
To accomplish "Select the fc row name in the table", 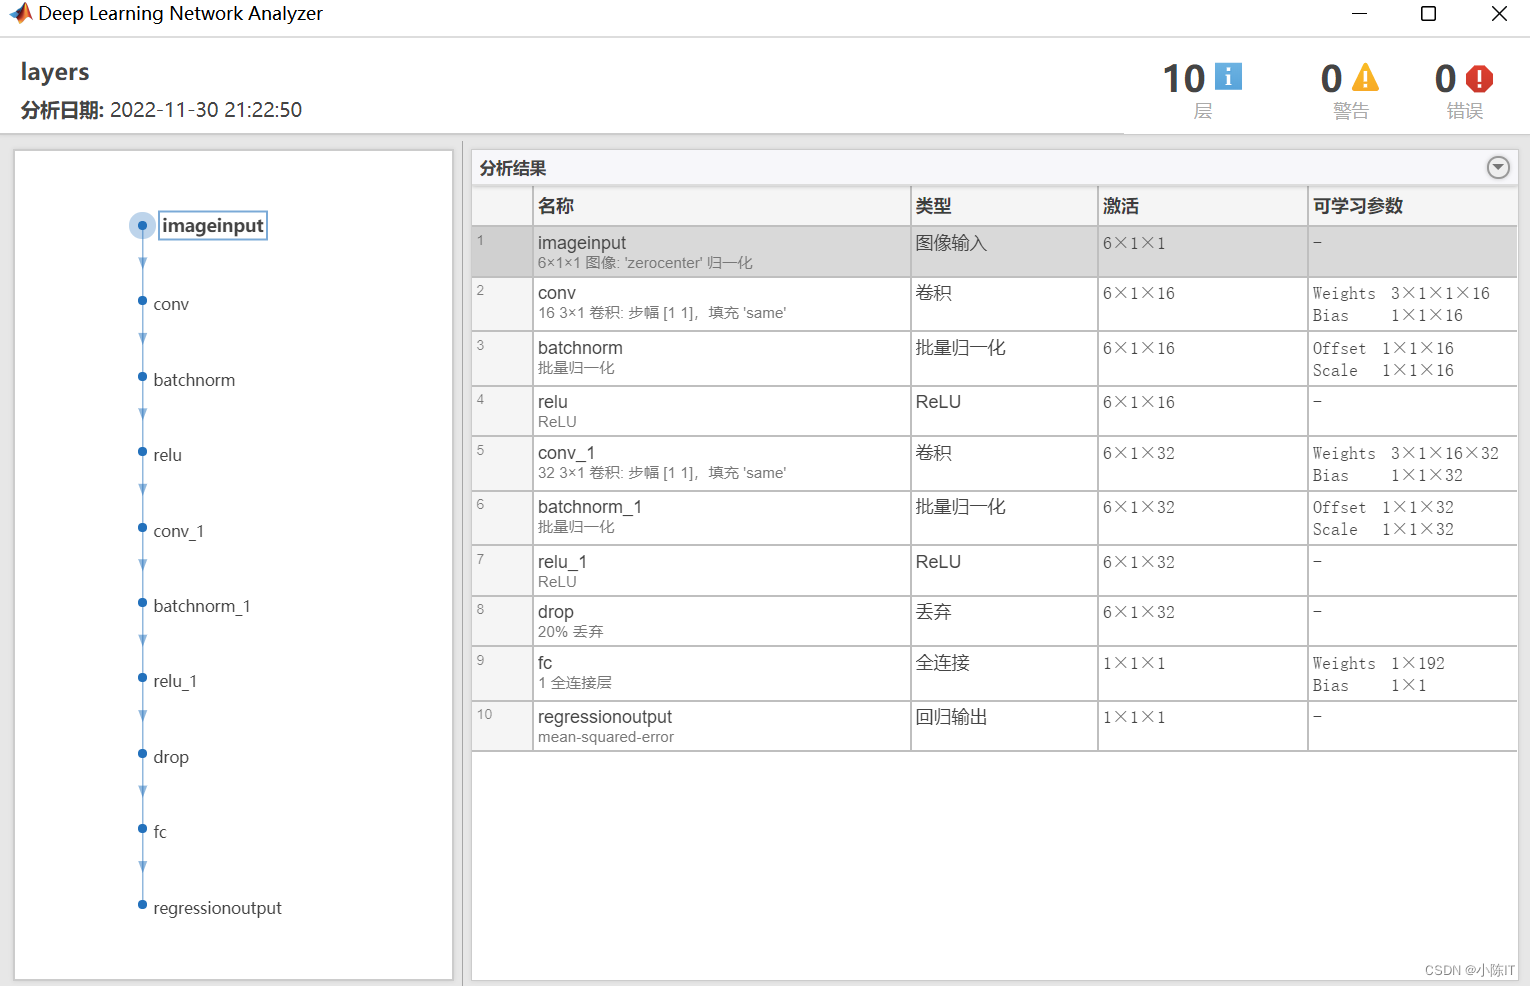I will point(545,663).
